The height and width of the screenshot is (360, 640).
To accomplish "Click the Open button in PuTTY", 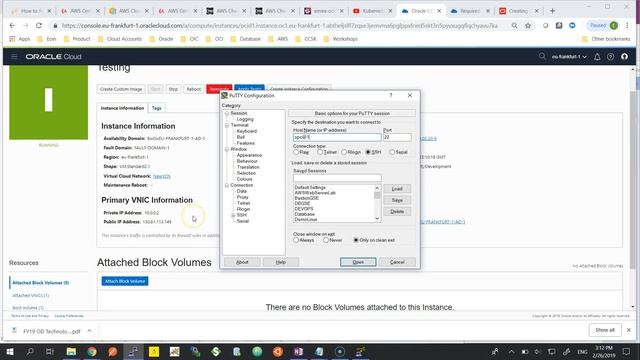I will click(x=358, y=262).
